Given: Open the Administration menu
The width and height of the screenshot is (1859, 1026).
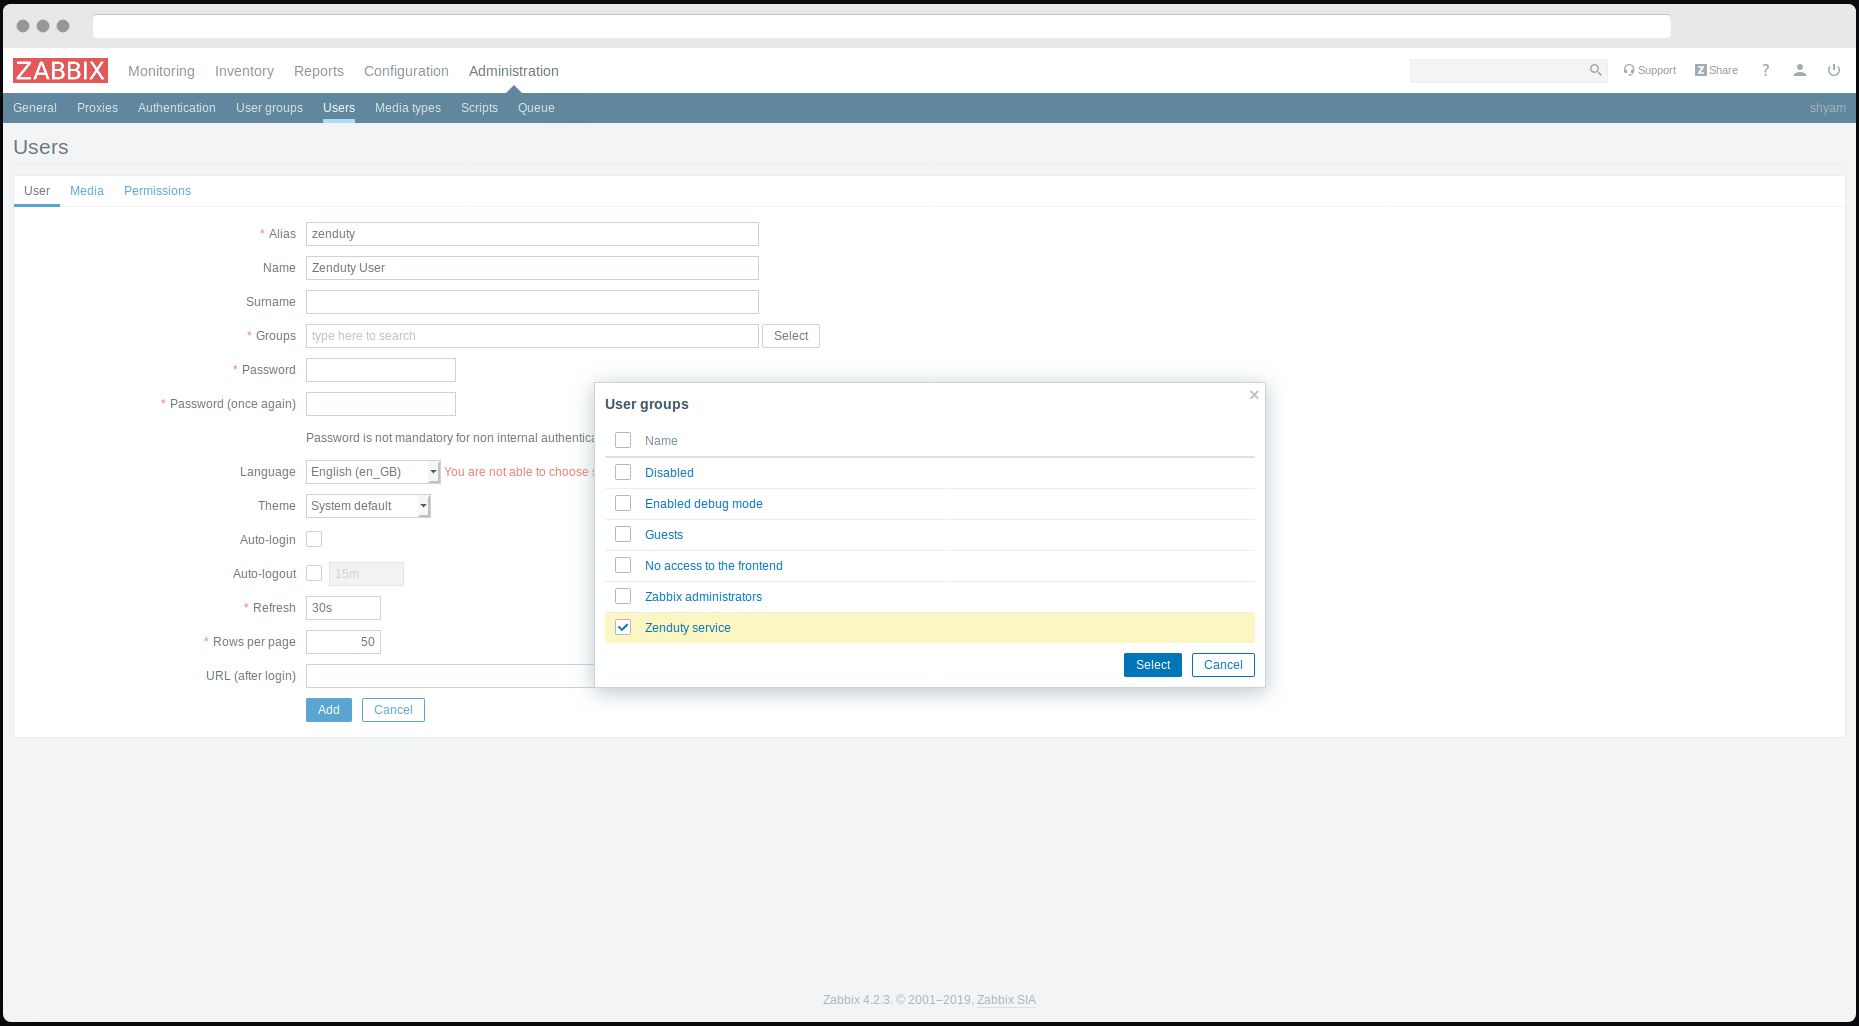Looking at the screenshot, I should point(514,71).
